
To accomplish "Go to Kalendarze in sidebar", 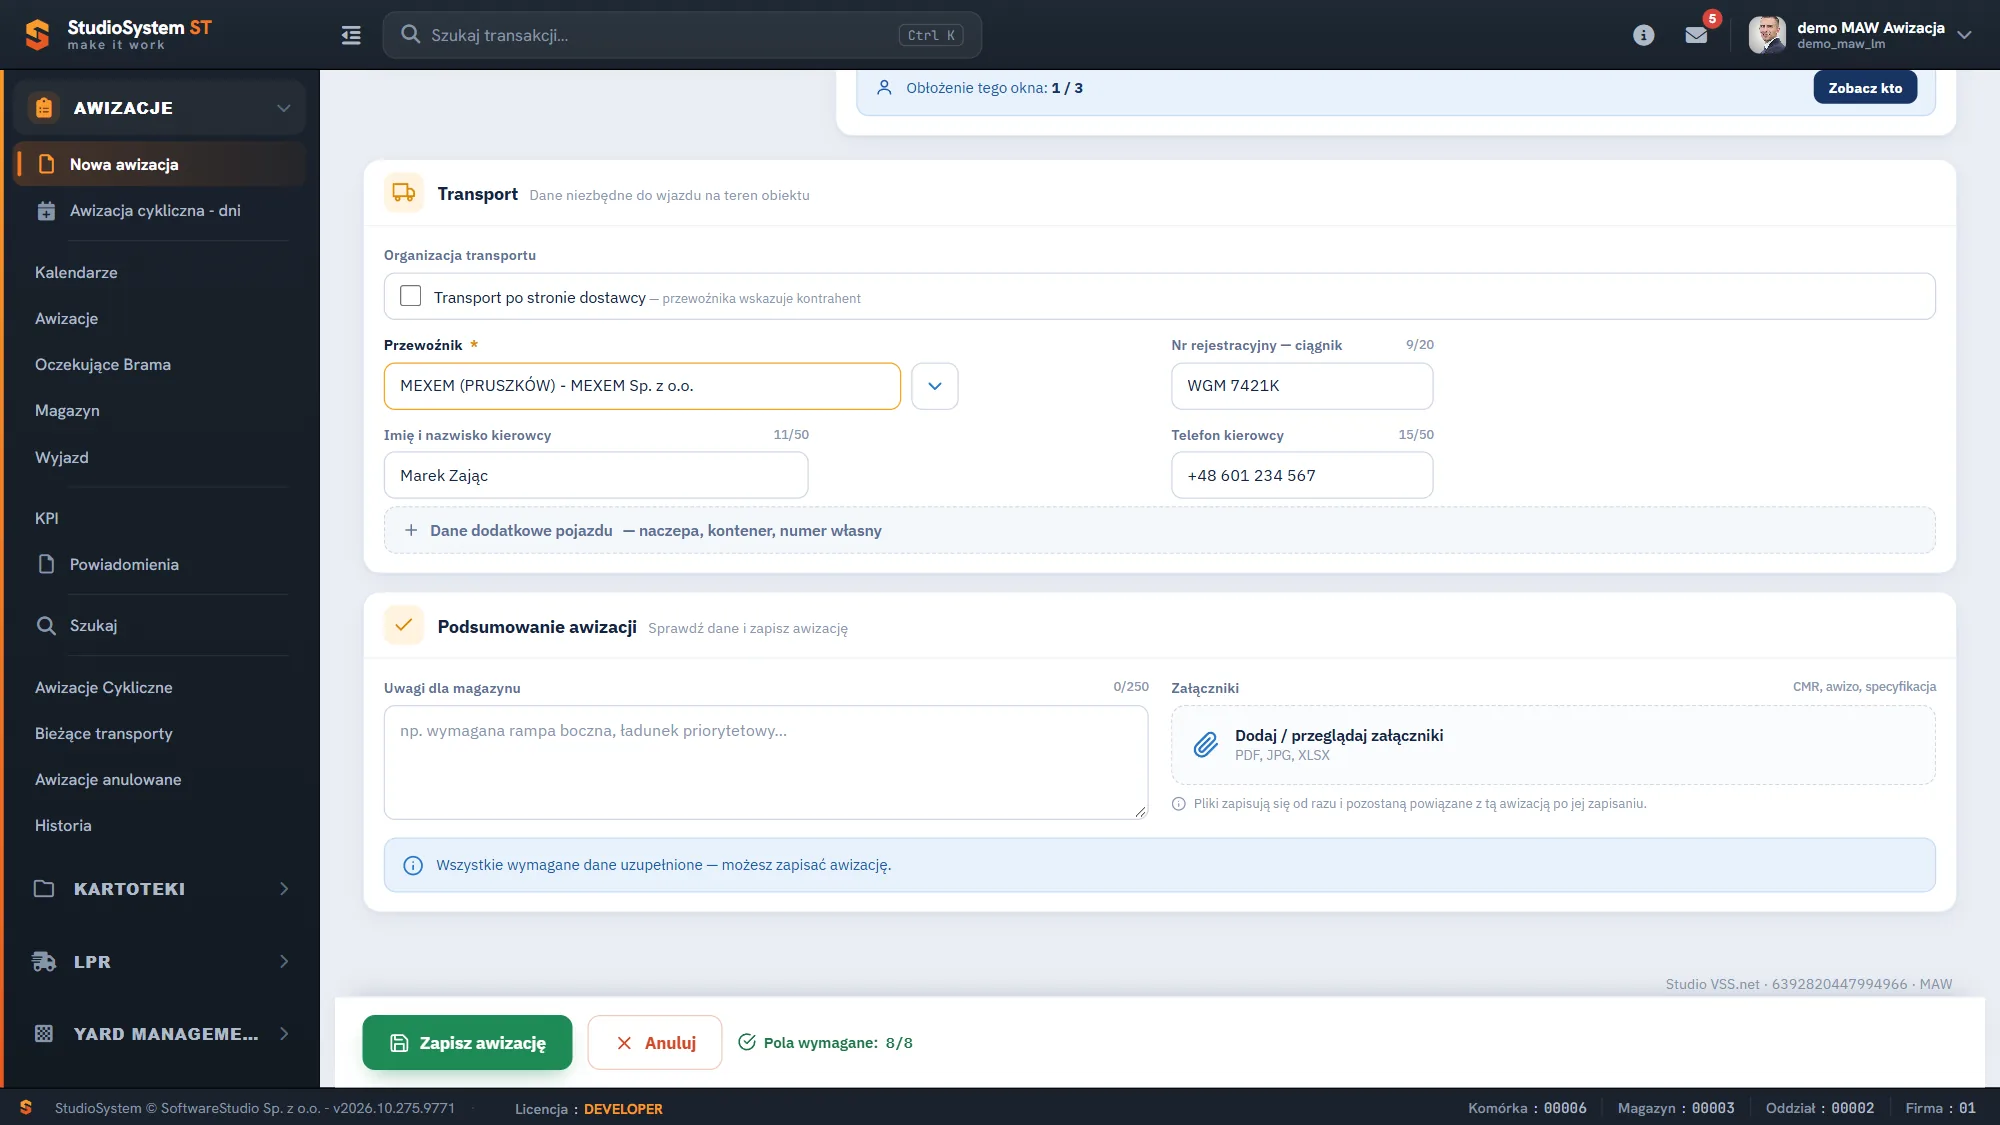I will [x=76, y=272].
